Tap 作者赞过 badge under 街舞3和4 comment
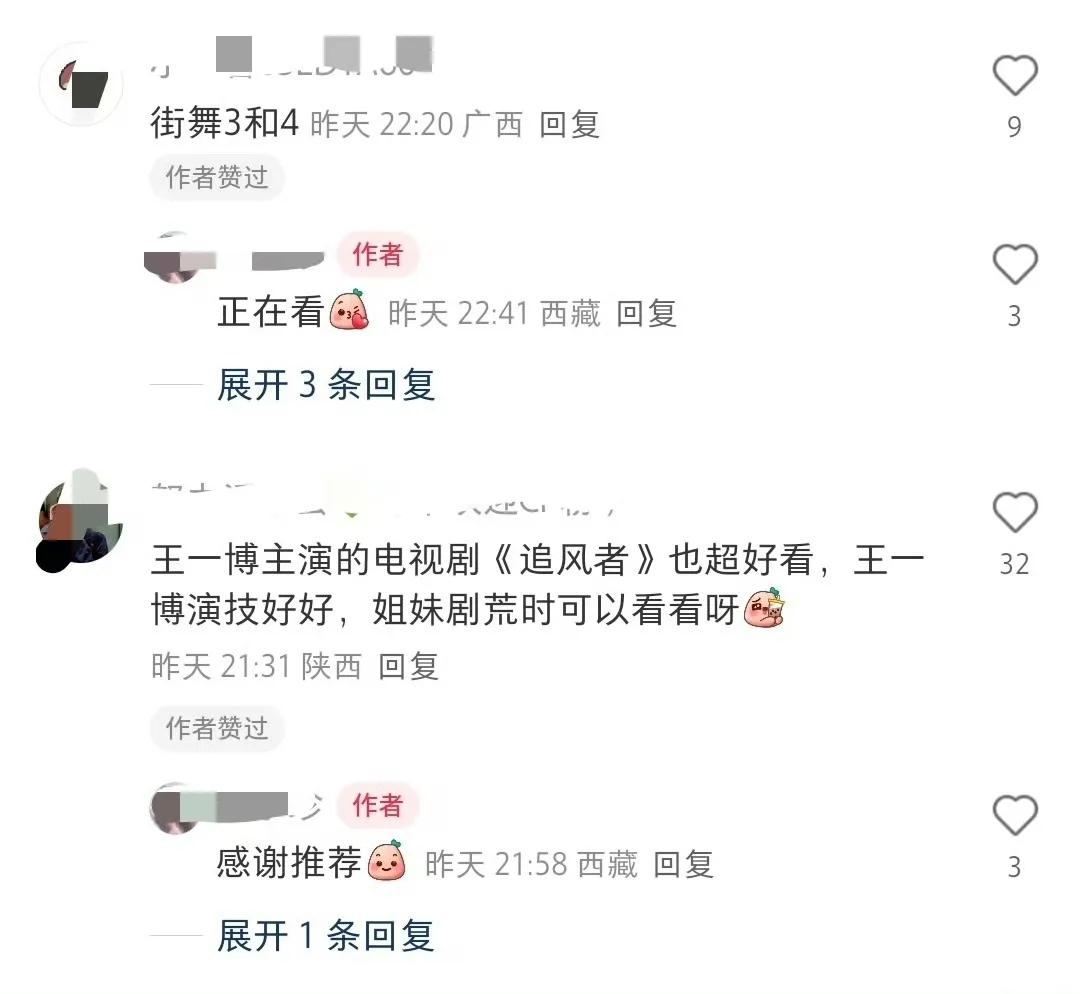 click(217, 178)
